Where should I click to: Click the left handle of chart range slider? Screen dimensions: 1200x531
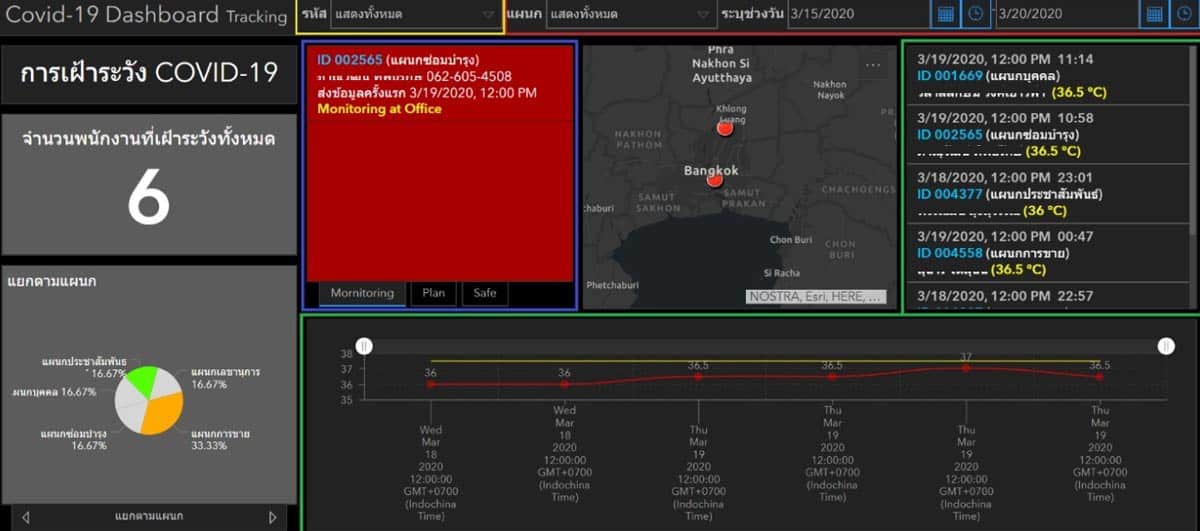pos(365,345)
